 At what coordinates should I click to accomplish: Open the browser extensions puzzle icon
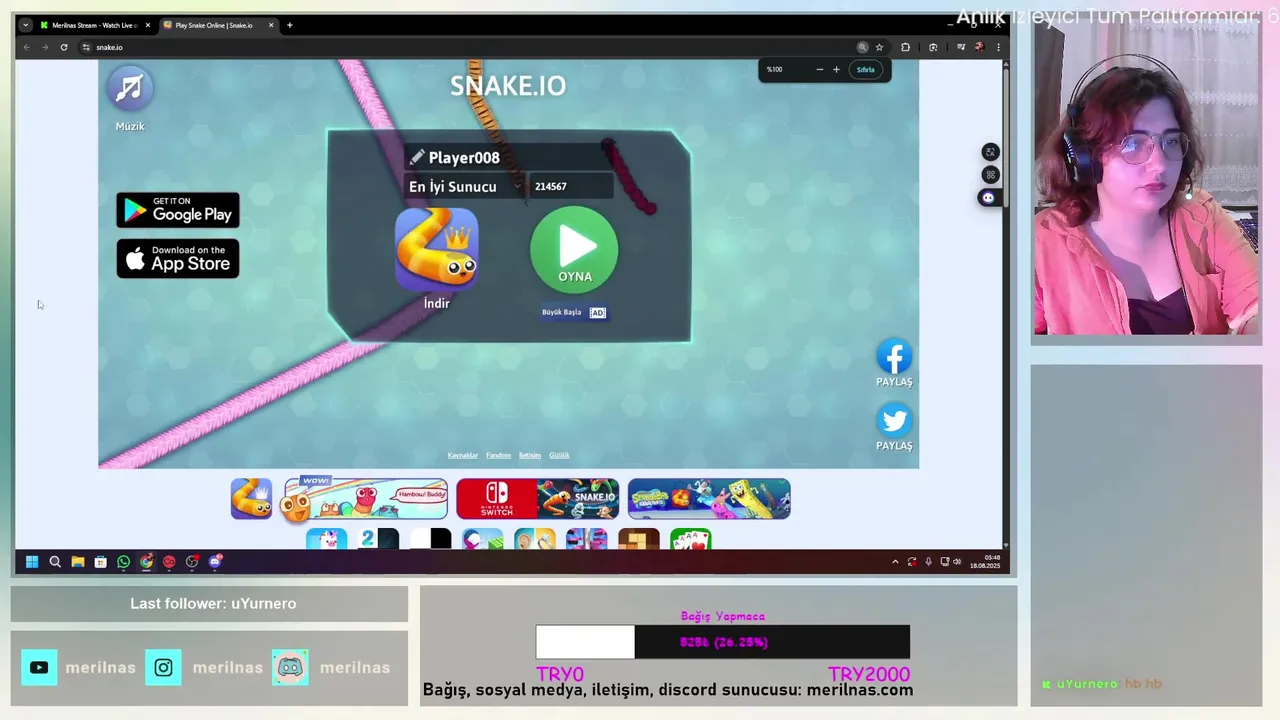[x=905, y=47]
